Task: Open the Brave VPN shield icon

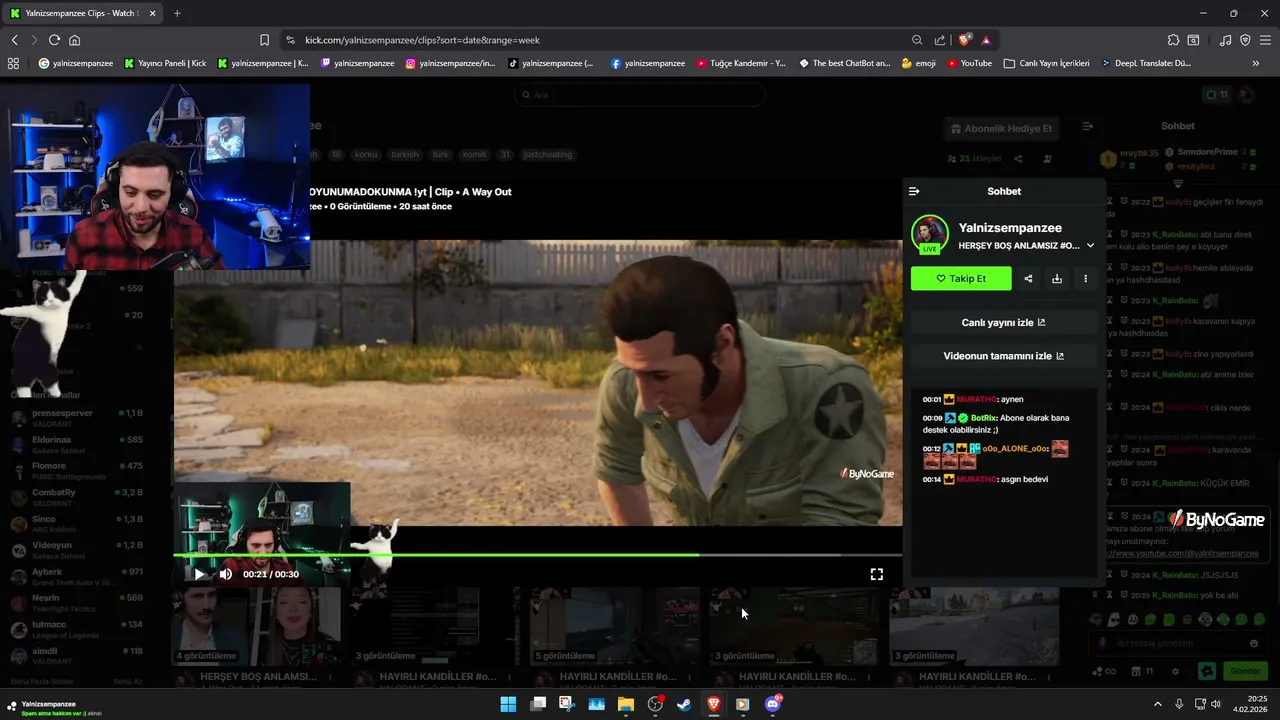Action: point(1245,40)
